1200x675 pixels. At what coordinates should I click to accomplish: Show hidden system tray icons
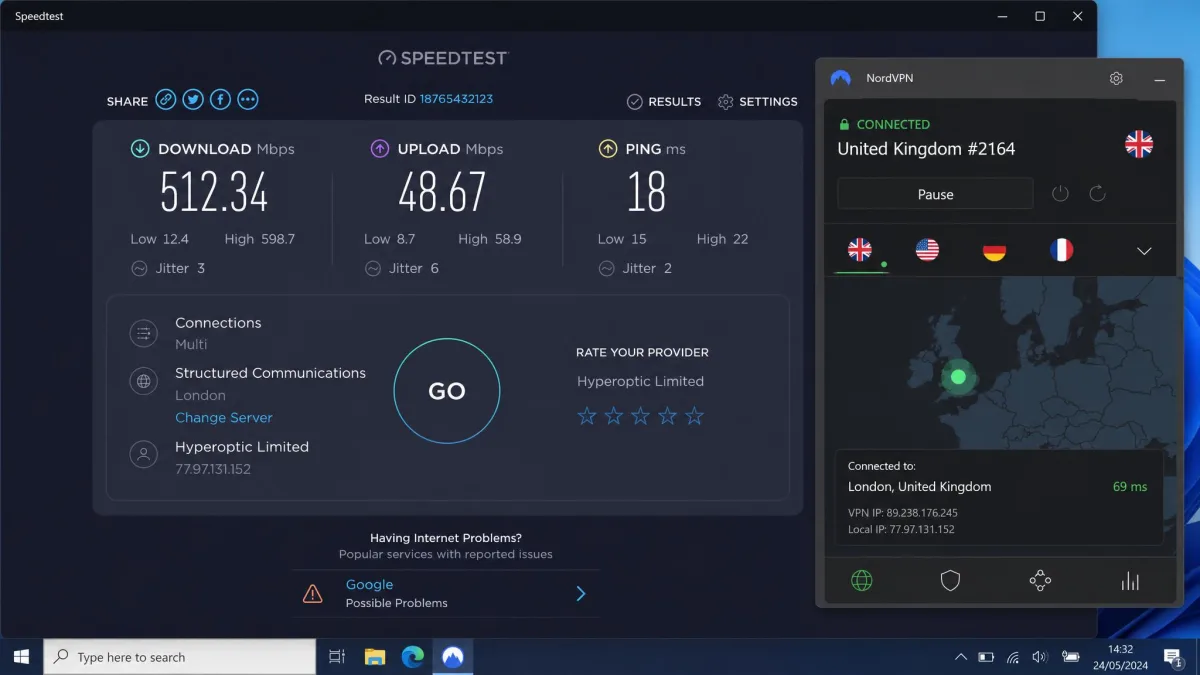pos(961,657)
